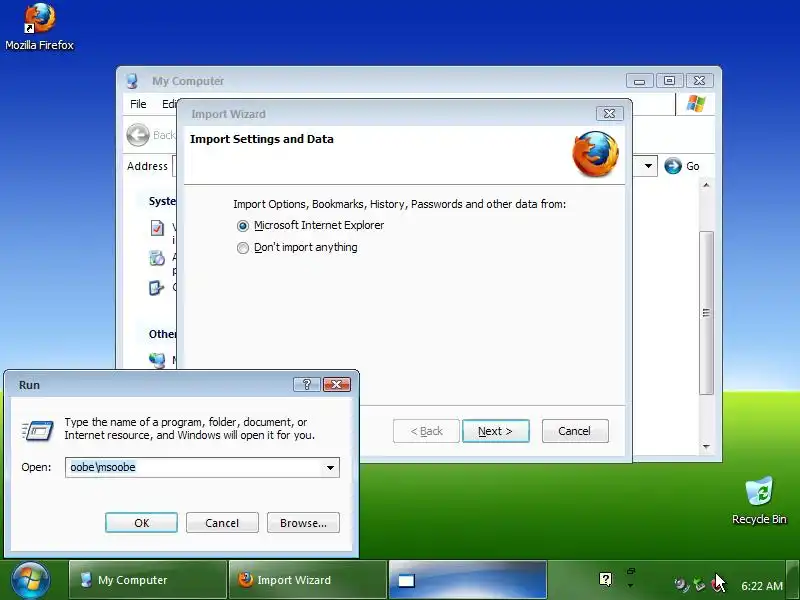The width and height of the screenshot is (800, 600).
Task: Click Browse in the Run dialog
Action: point(303,523)
